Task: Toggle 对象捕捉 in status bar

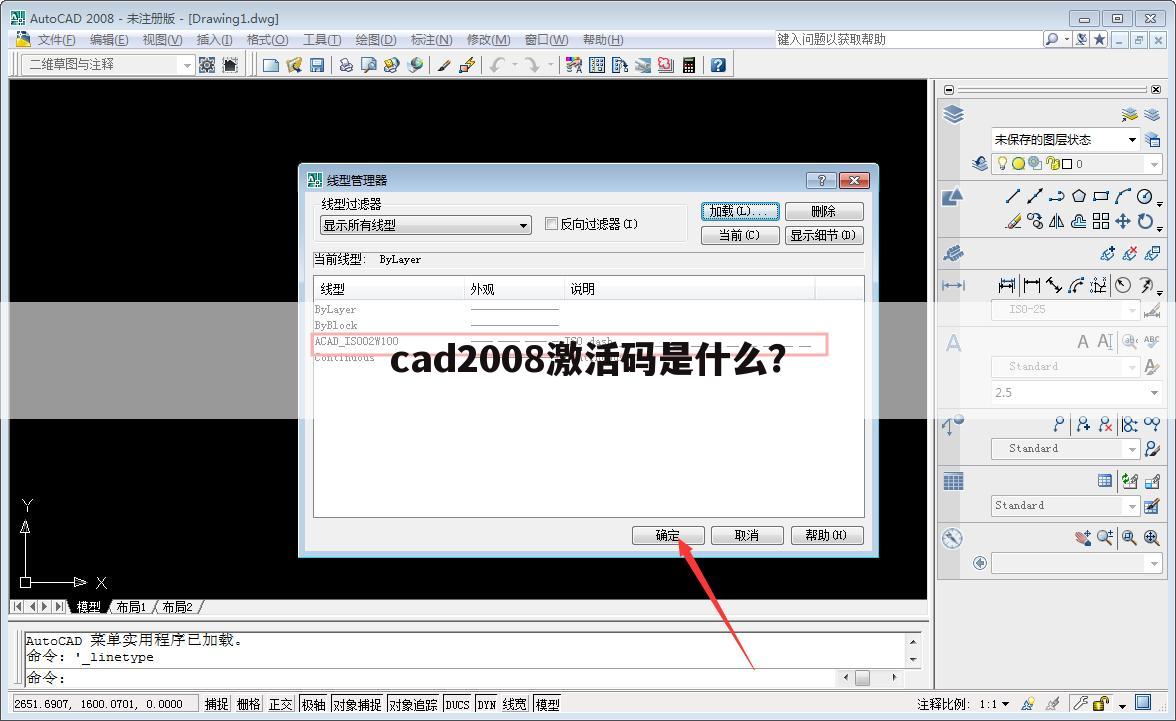Action: point(357,704)
